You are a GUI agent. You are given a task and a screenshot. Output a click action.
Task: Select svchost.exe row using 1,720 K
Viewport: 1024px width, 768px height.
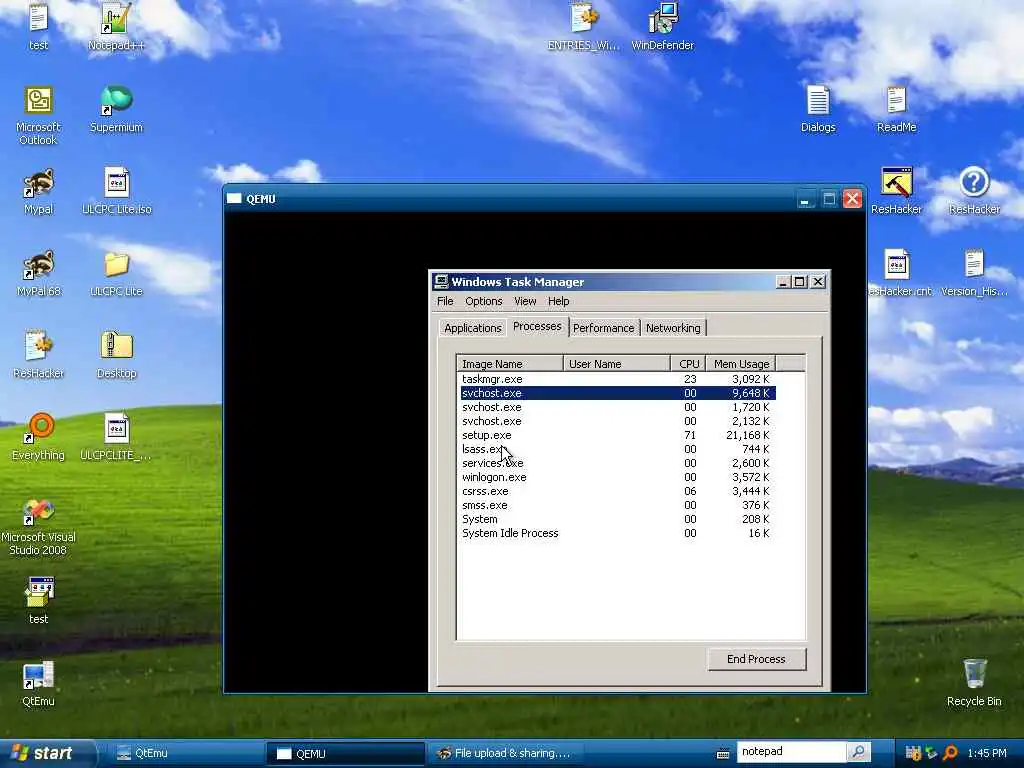618,407
